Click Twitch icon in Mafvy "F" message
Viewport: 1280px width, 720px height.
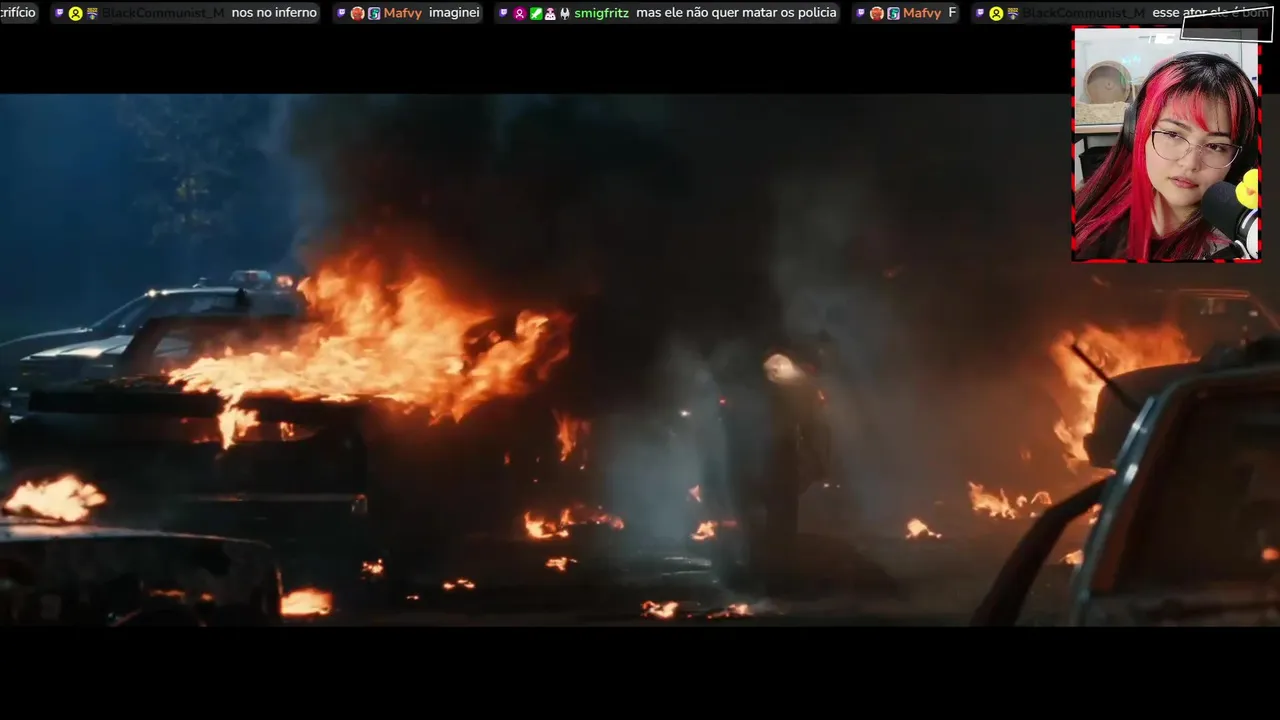(860, 13)
